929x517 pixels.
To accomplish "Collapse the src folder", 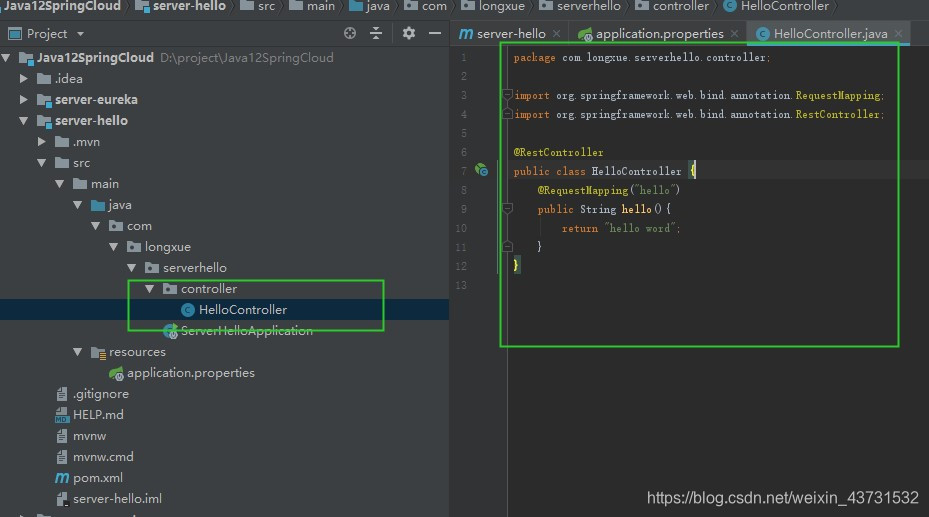I will (41, 162).
